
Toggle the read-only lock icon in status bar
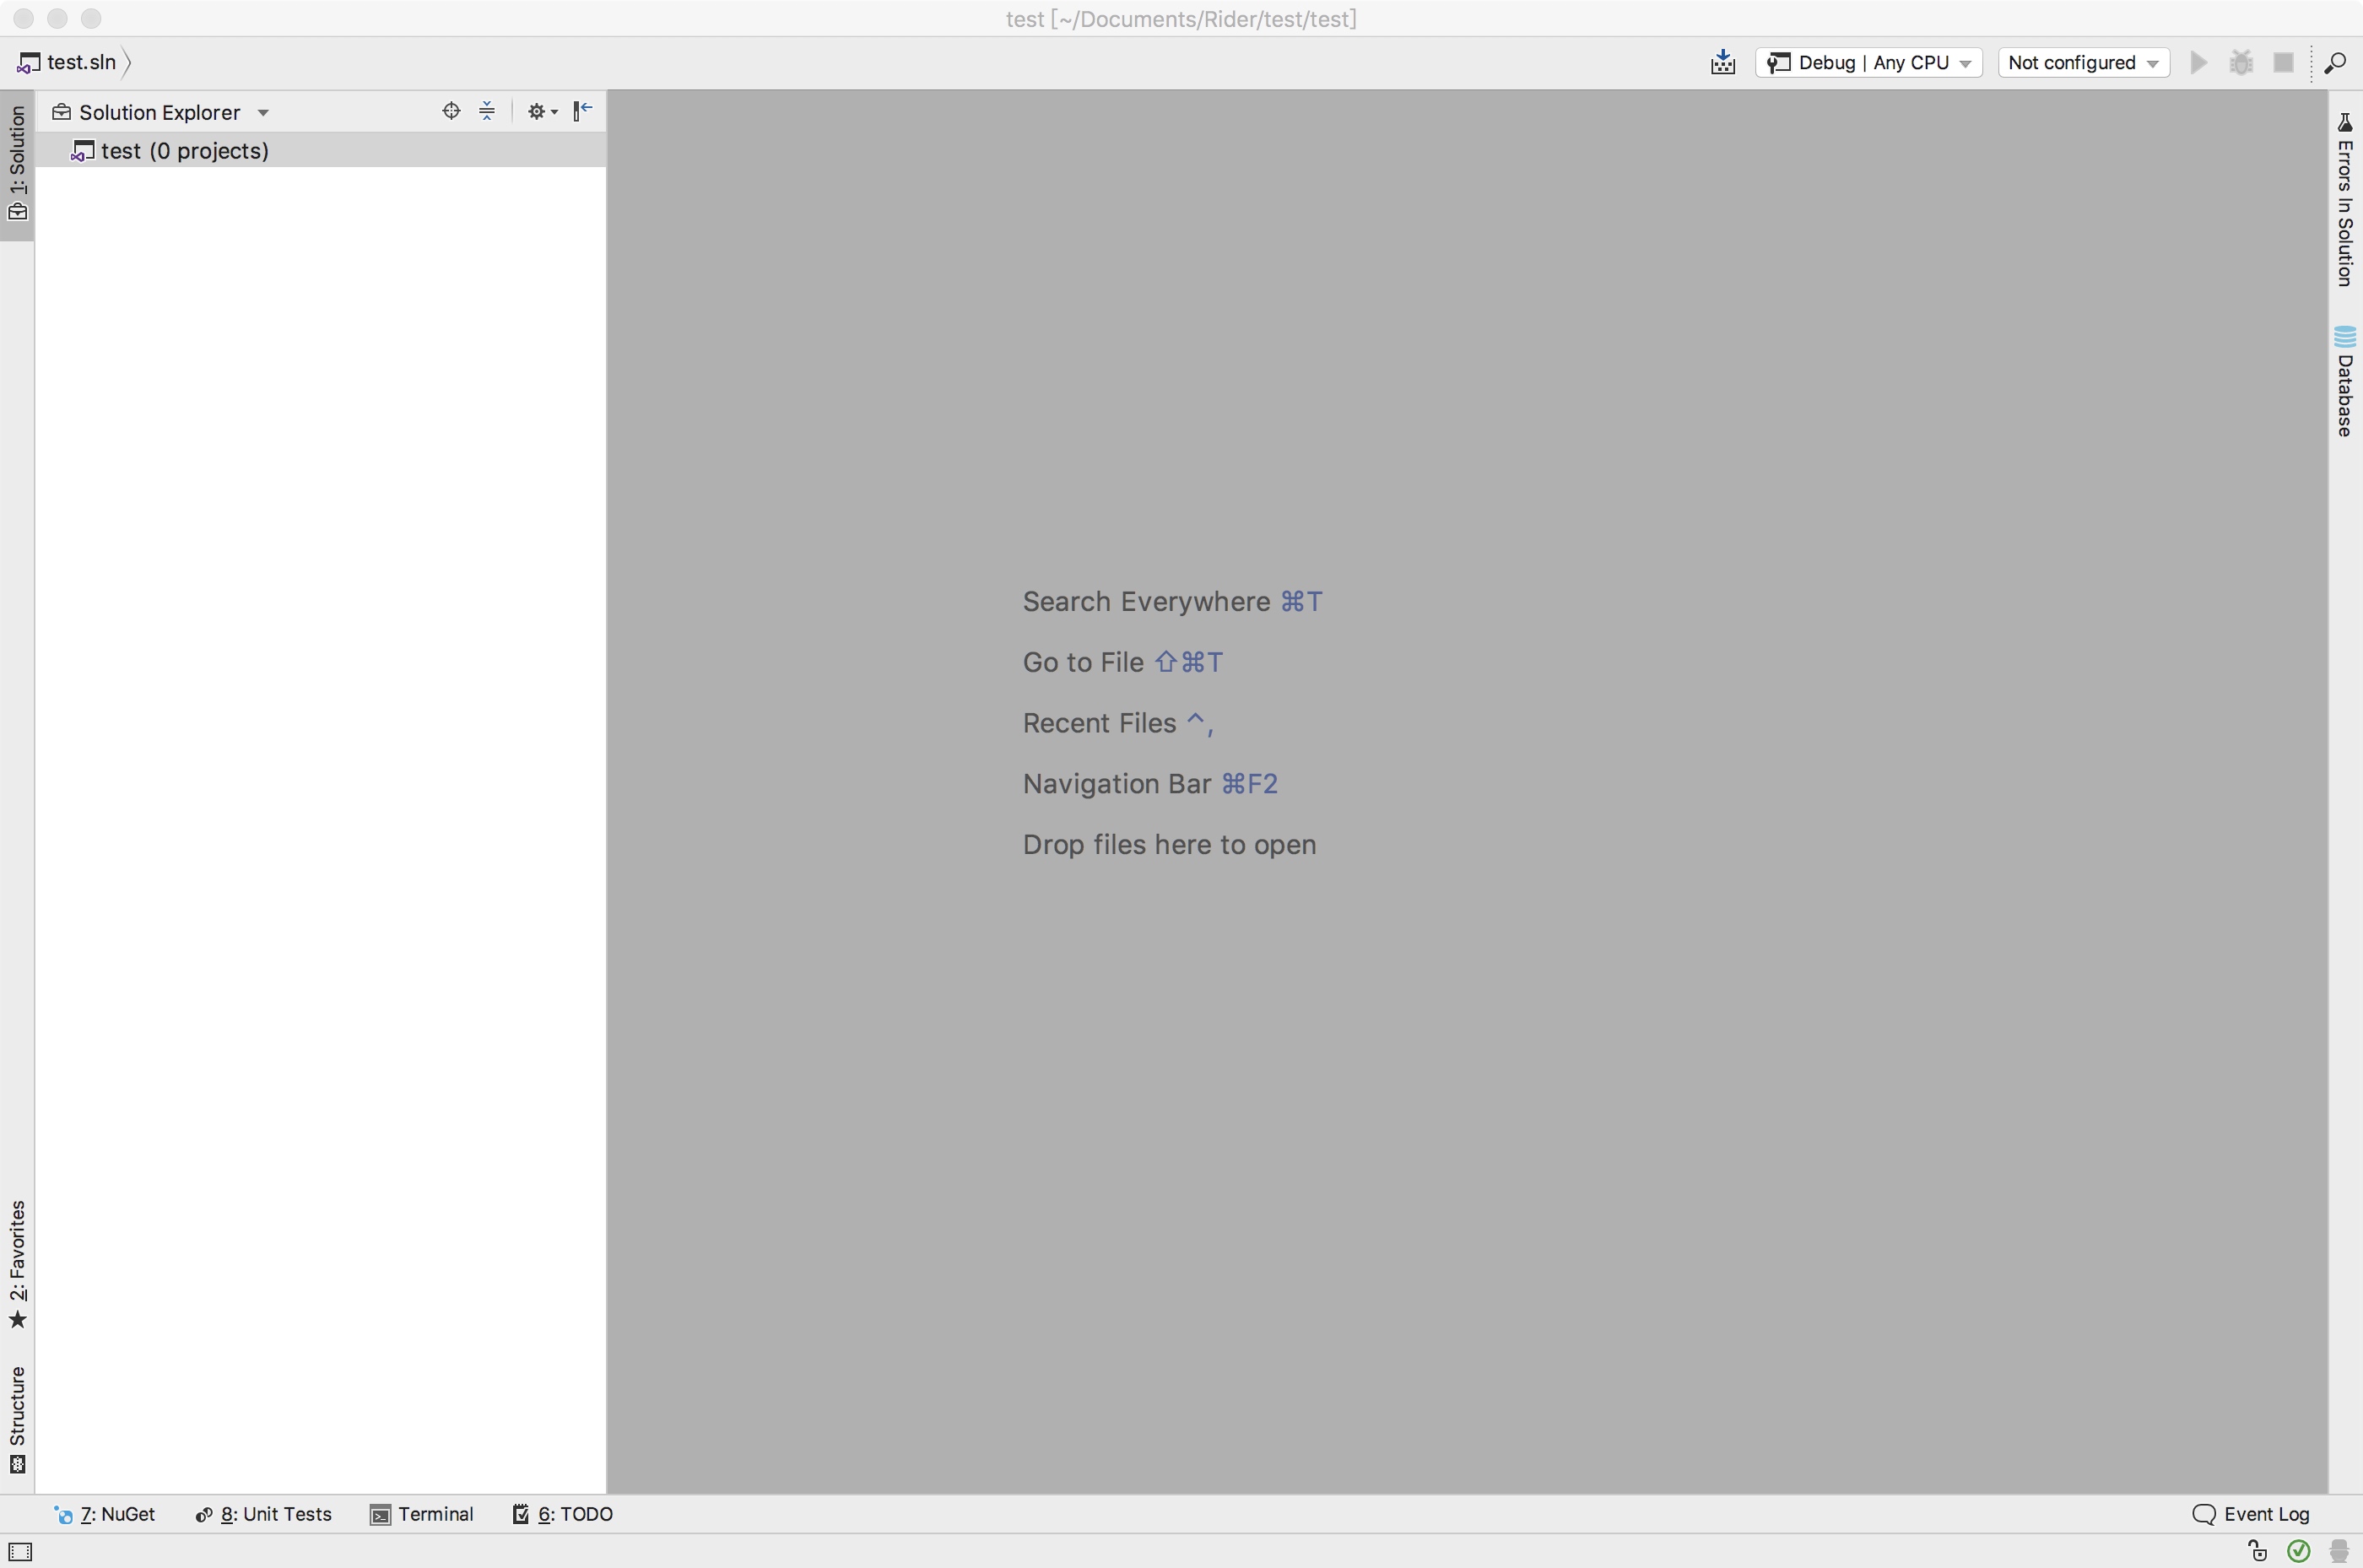pos(2258,1551)
